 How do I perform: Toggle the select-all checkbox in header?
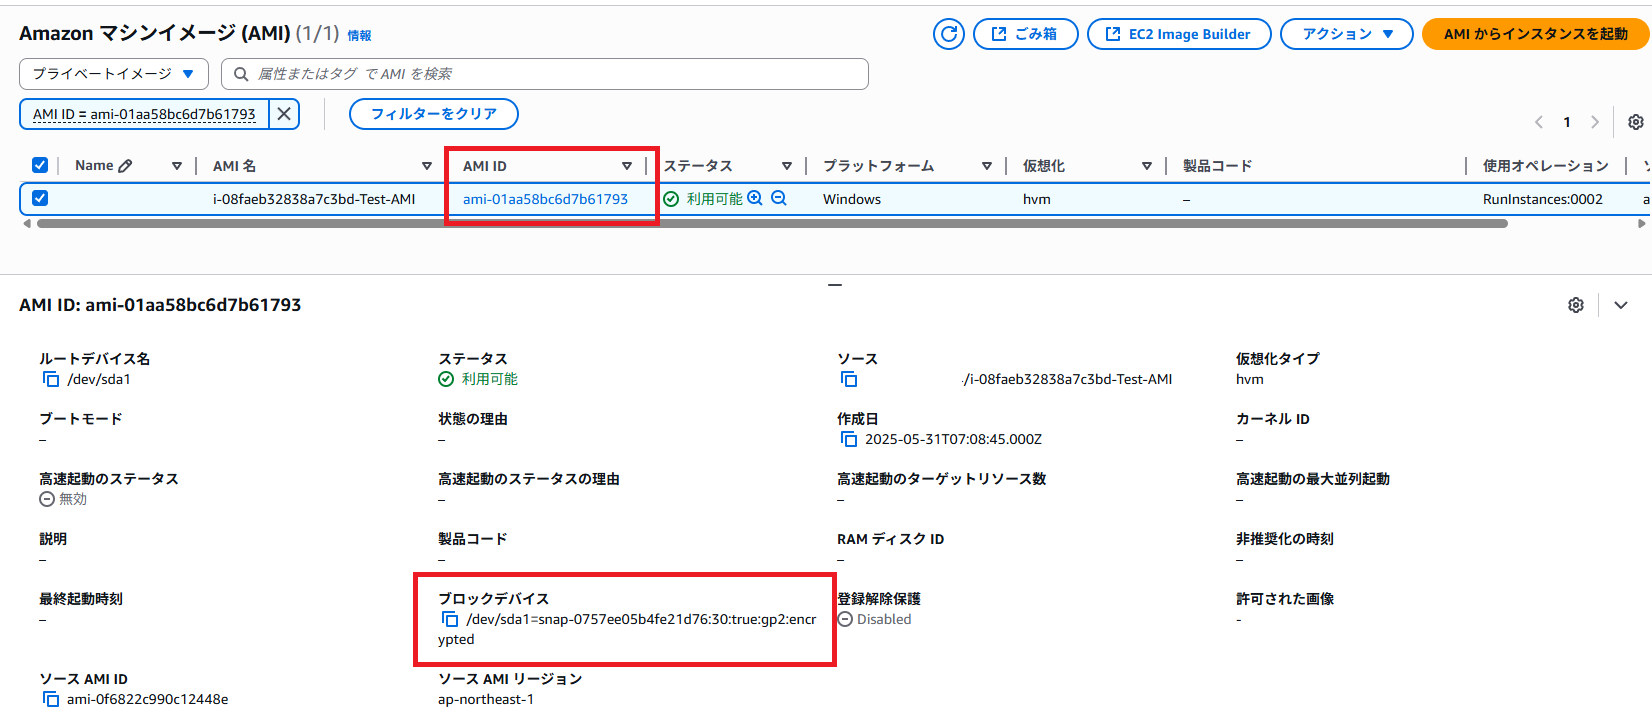tap(40, 165)
